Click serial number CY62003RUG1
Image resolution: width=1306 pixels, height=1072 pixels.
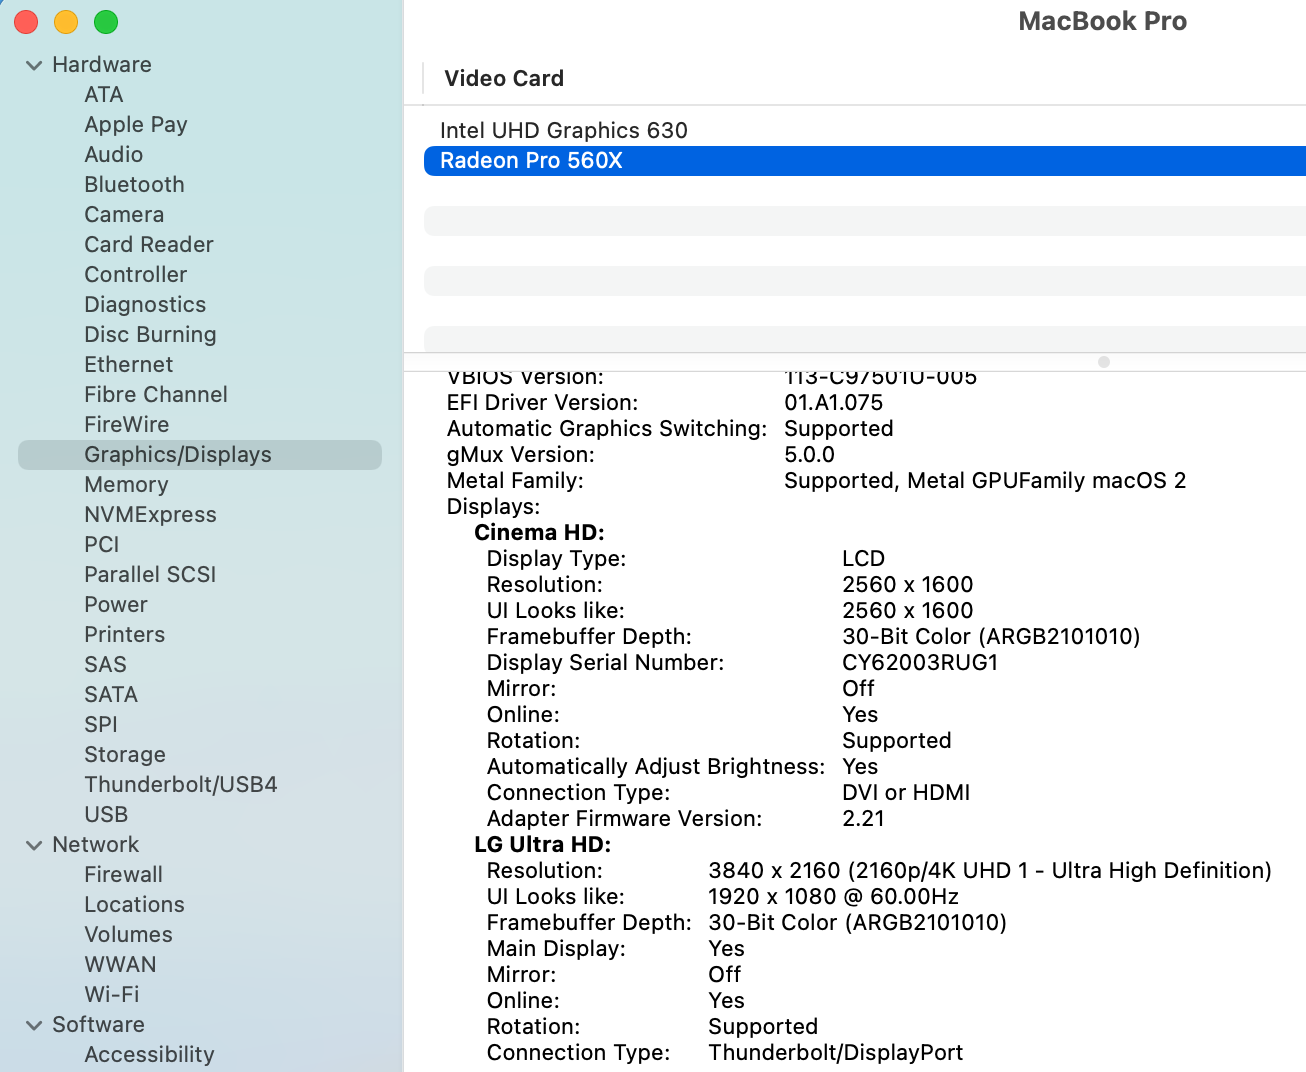[920, 663]
